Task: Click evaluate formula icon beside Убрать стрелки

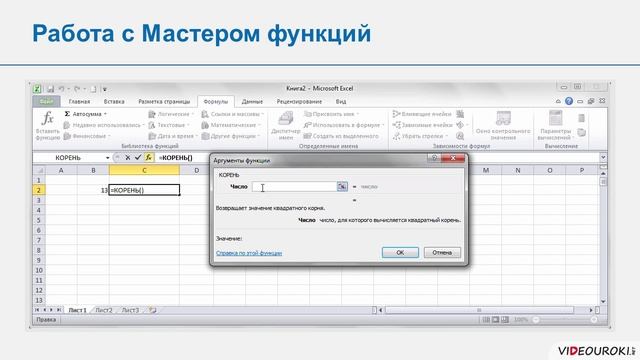Action: pos(460,136)
